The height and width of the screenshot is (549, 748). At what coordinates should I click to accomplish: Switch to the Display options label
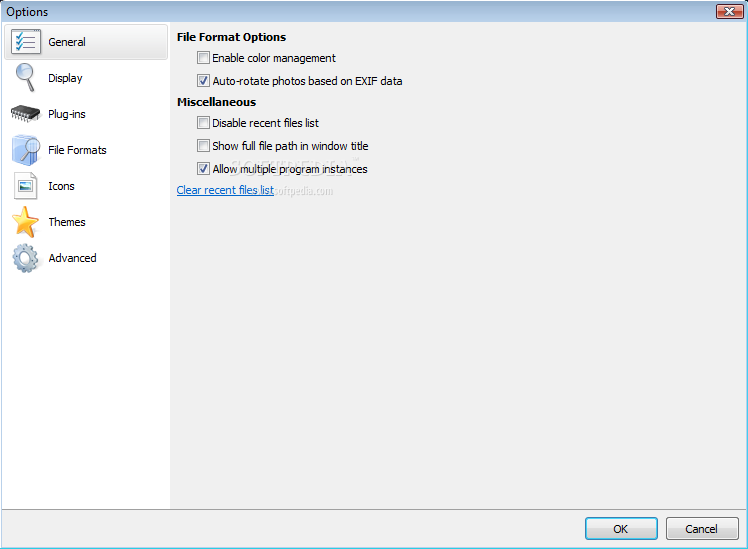[65, 78]
